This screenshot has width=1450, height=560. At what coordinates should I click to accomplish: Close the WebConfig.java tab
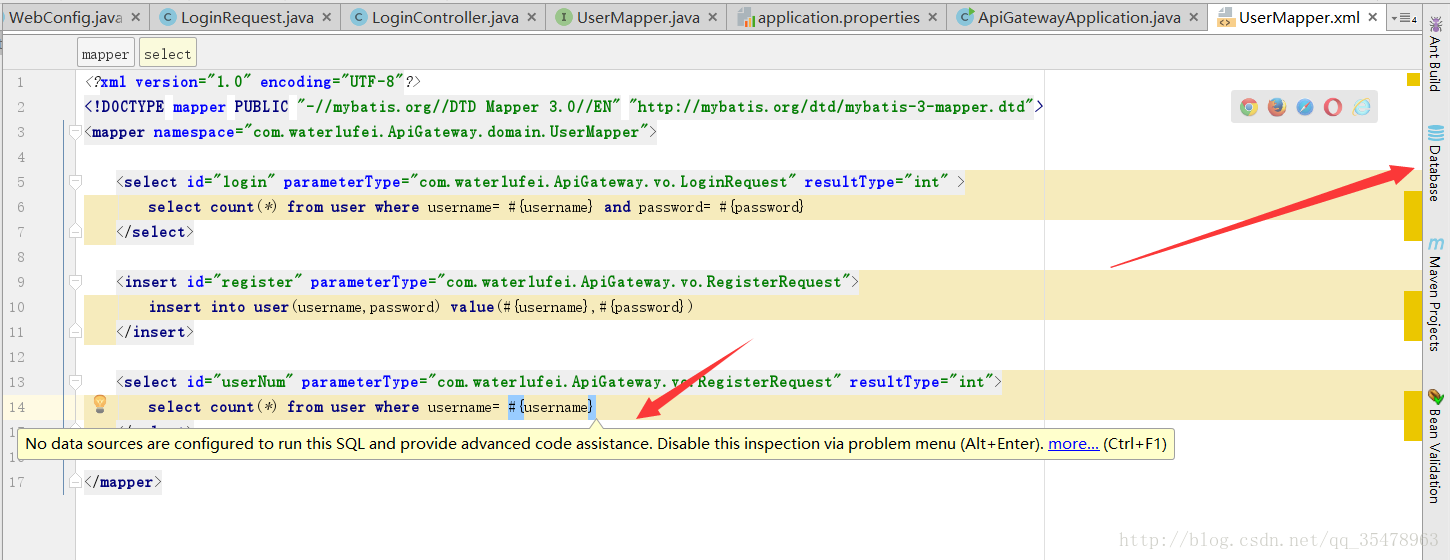pyautogui.click(x=136, y=18)
